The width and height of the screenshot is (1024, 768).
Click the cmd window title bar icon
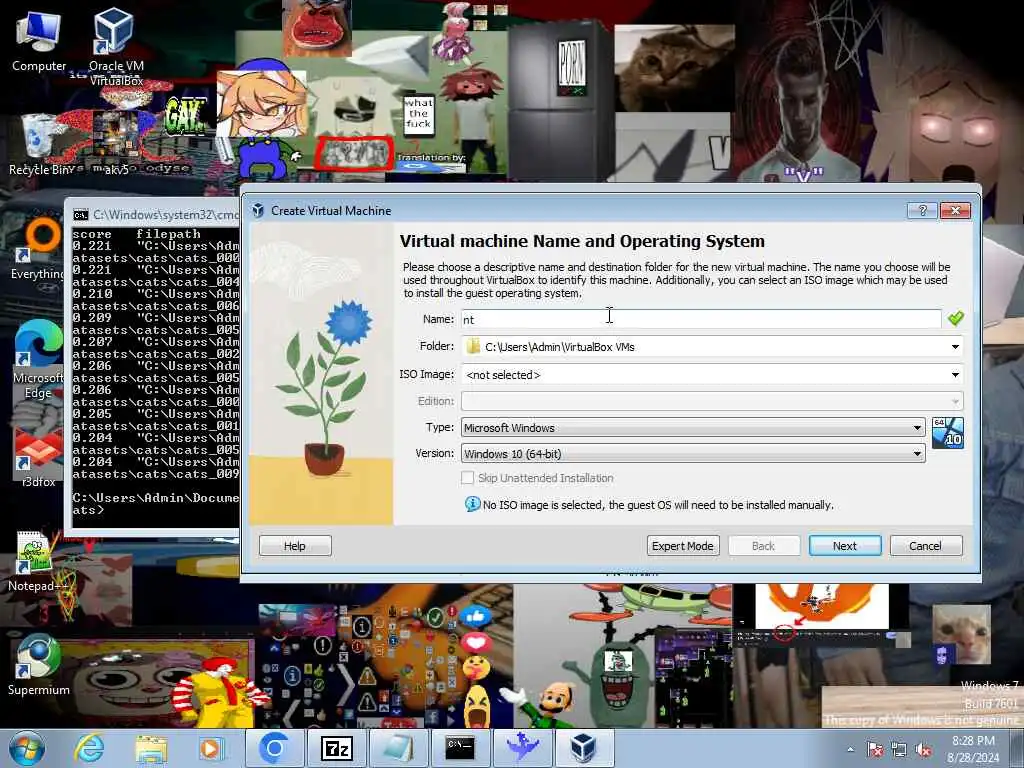click(81, 215)
